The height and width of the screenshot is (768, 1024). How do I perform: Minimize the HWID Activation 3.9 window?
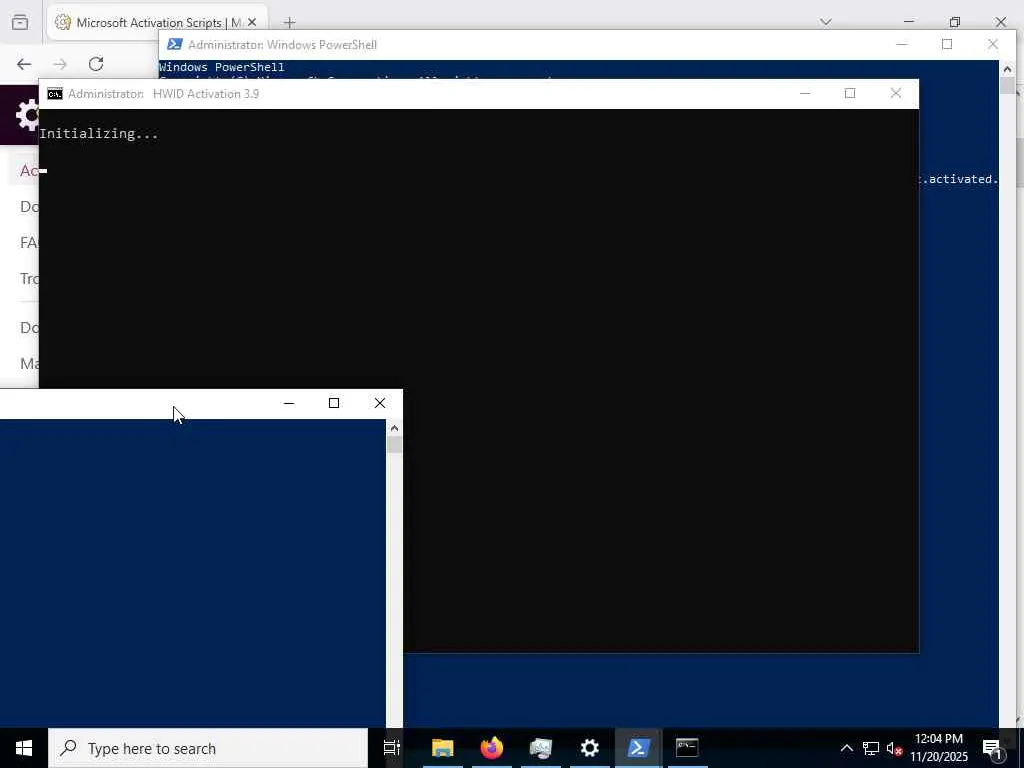(805, 93)
